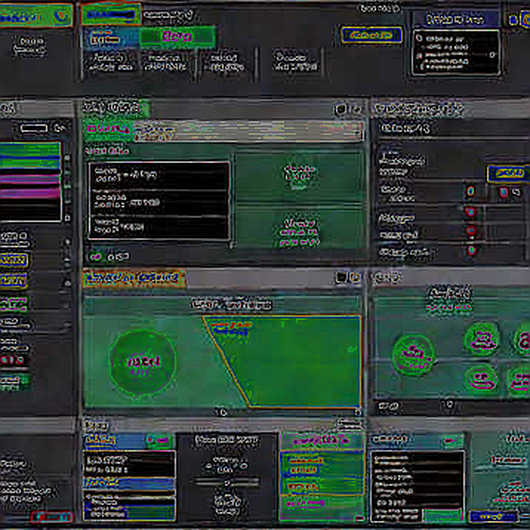Click the square icon in first green-tab panel header
Image resolution: width=530 pixels, height=530 pixels.
pos(341,109)
